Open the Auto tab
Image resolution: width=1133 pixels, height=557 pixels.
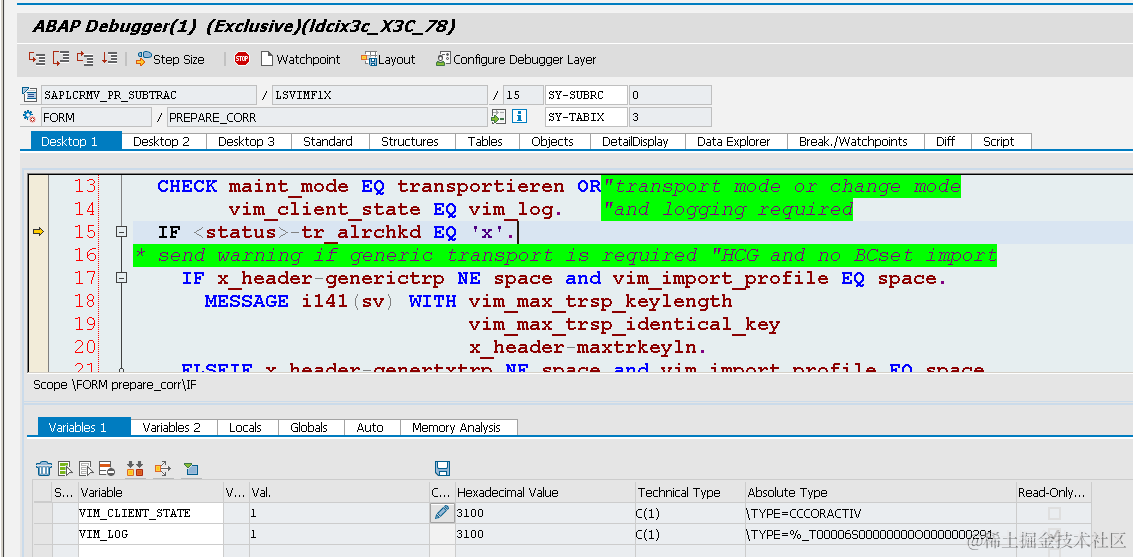(x=370, y=428)
